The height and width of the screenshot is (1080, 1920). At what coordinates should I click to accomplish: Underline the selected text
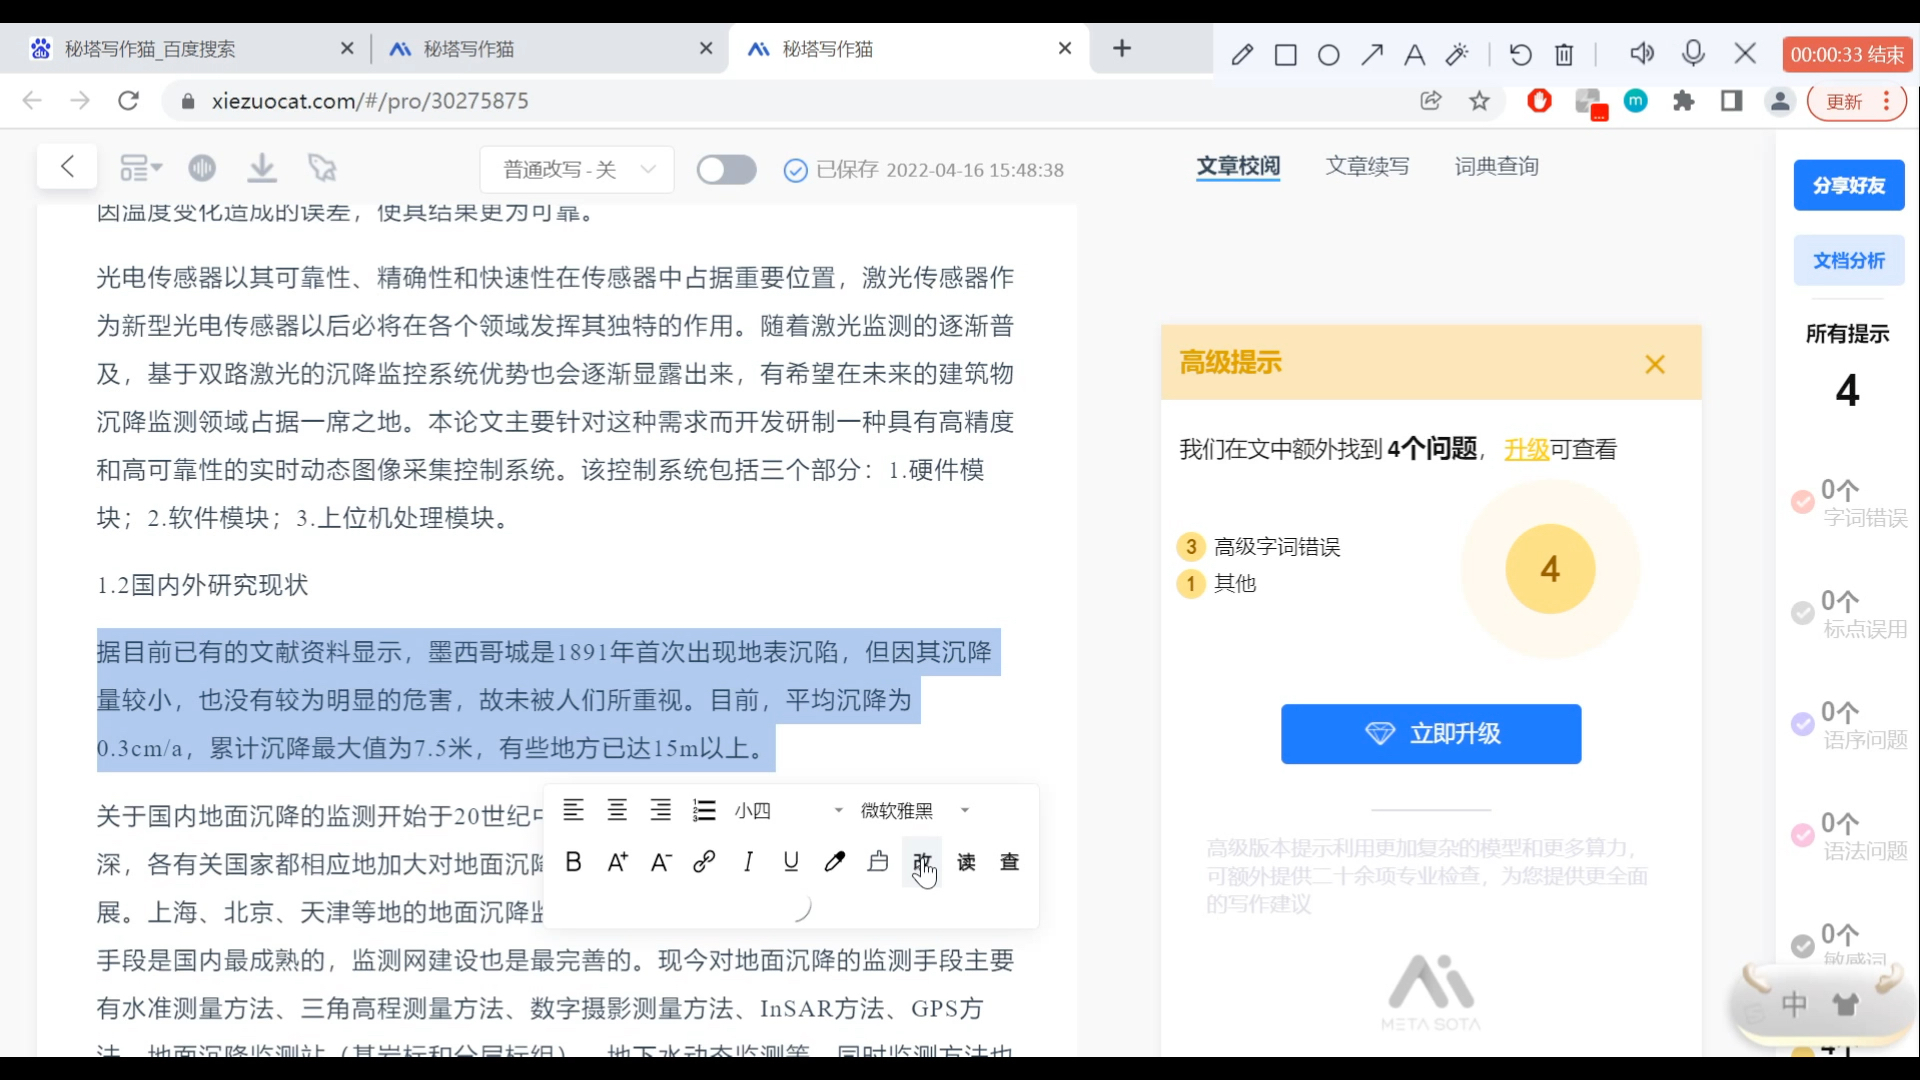pos(791,862)
